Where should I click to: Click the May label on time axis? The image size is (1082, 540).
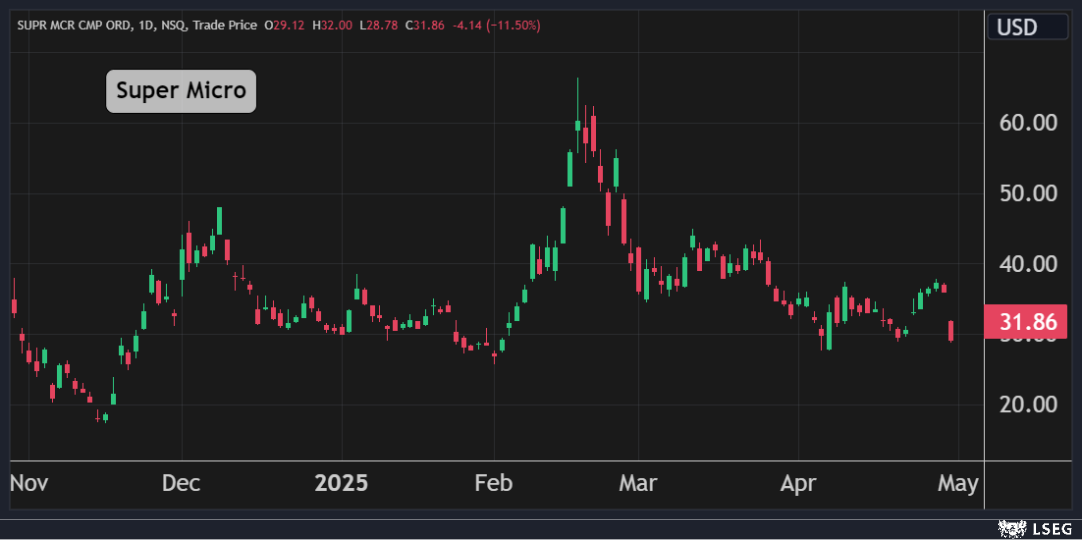[x=958, y=484]
